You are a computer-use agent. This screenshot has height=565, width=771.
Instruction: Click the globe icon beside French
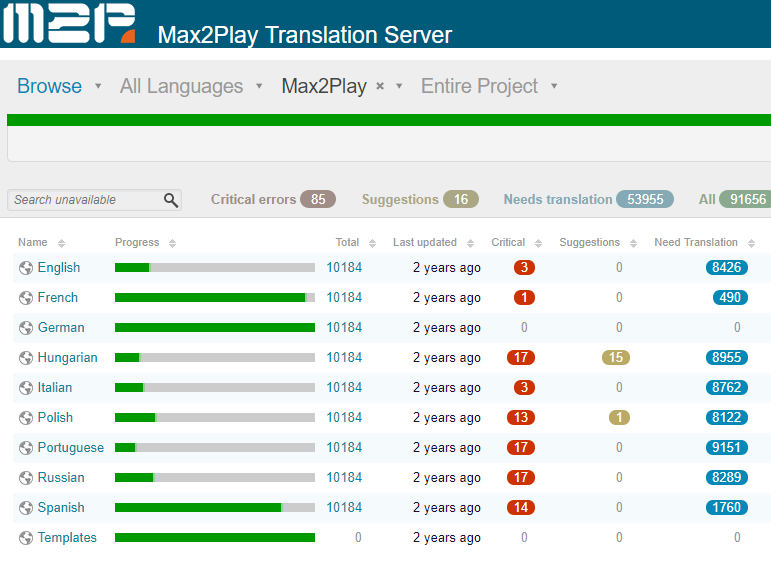[26, 298]
